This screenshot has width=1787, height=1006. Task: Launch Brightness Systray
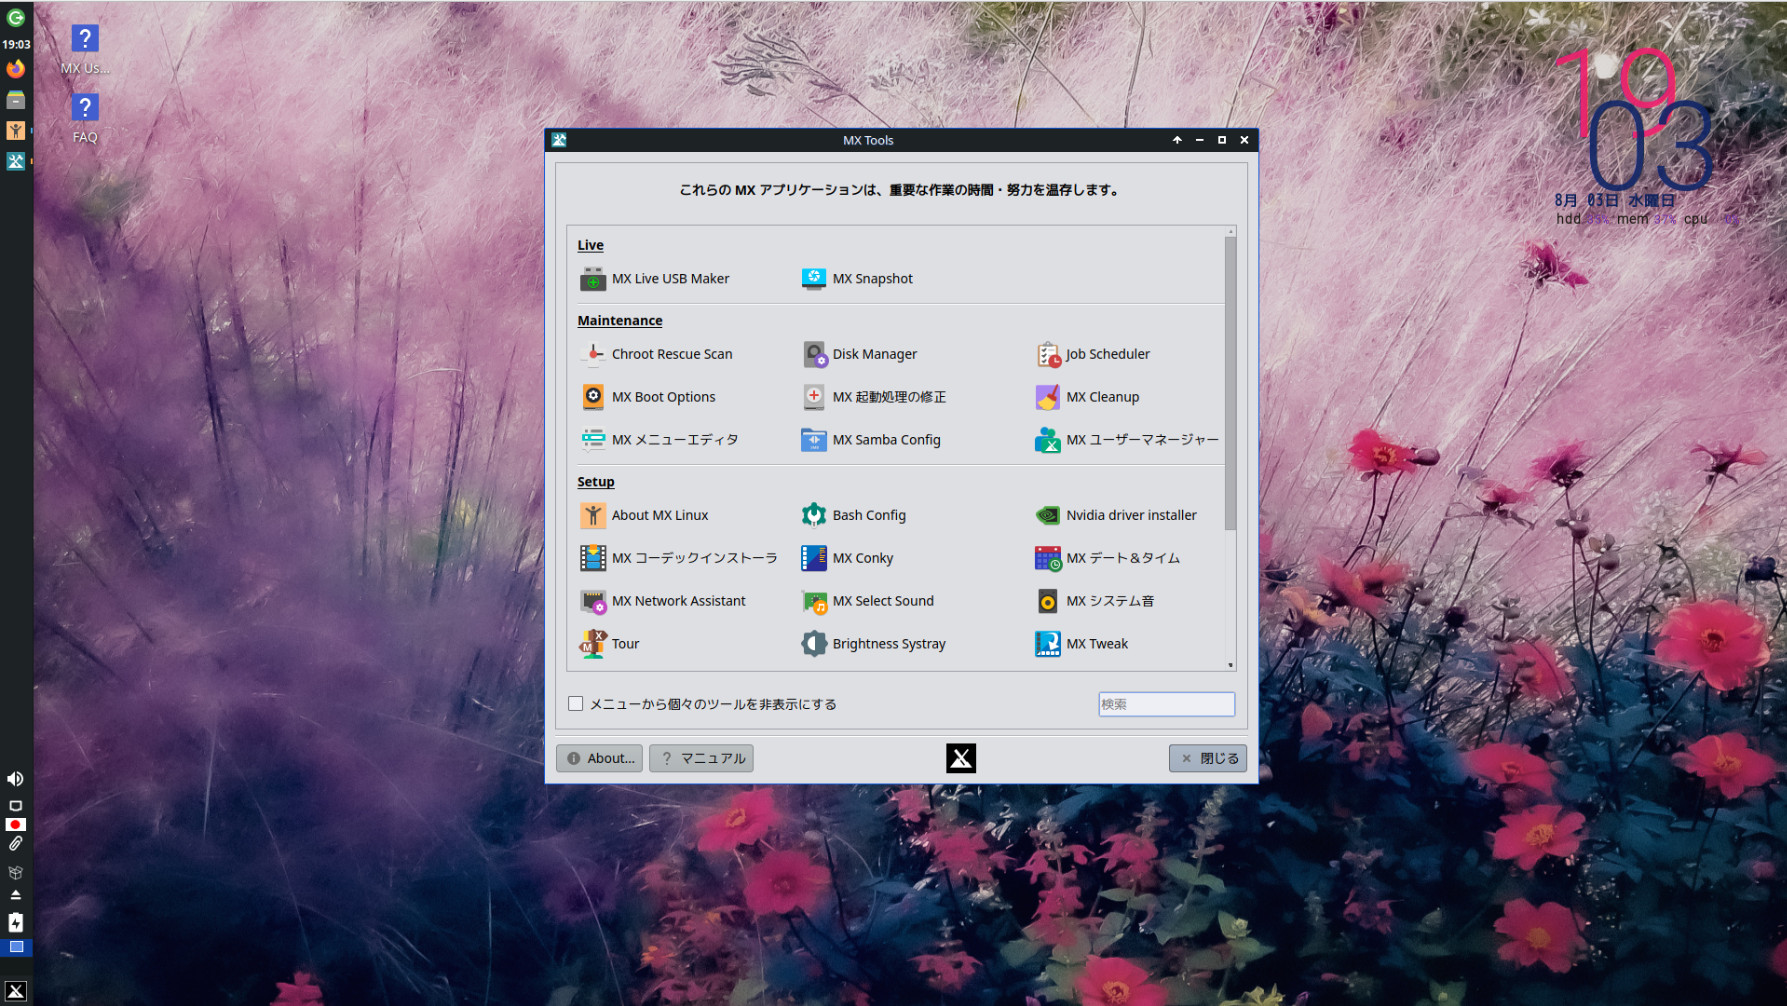[x=874, y=644]
